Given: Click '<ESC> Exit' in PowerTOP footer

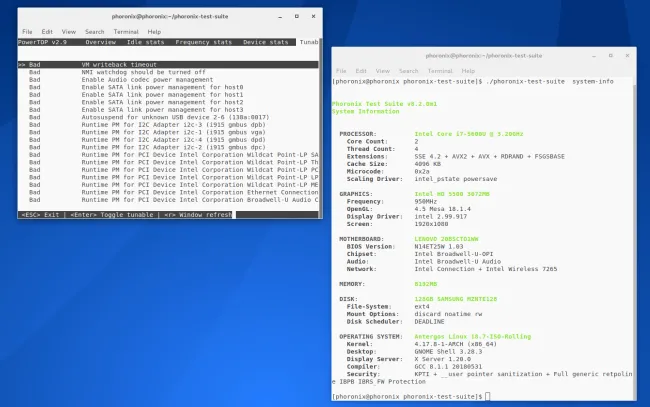Looking at the screenshot, I should [40, 215].
